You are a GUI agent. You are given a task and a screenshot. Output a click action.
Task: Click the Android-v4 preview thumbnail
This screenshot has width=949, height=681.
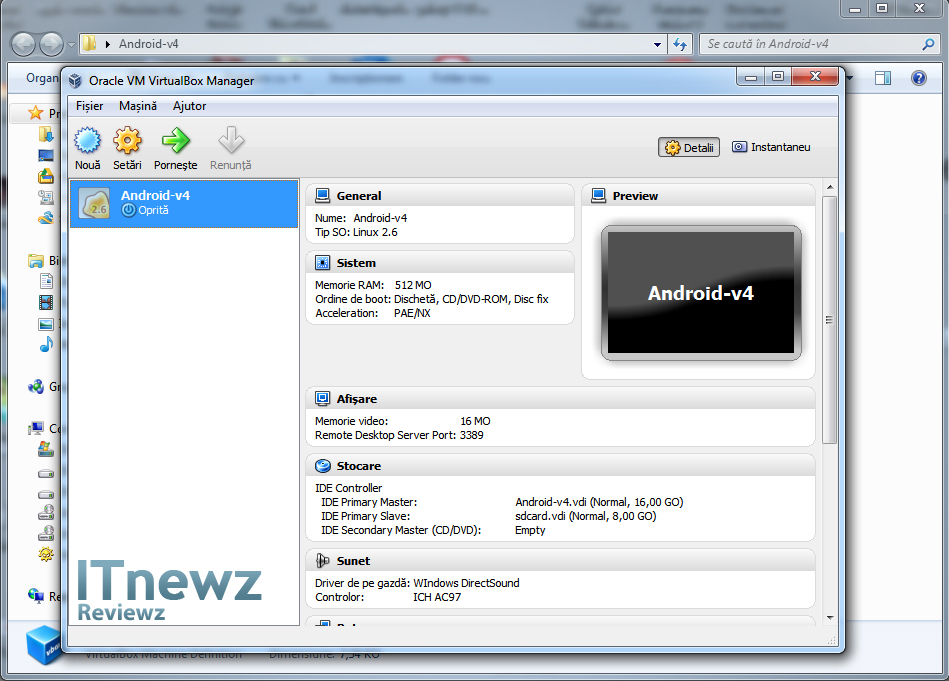[701, 293]
